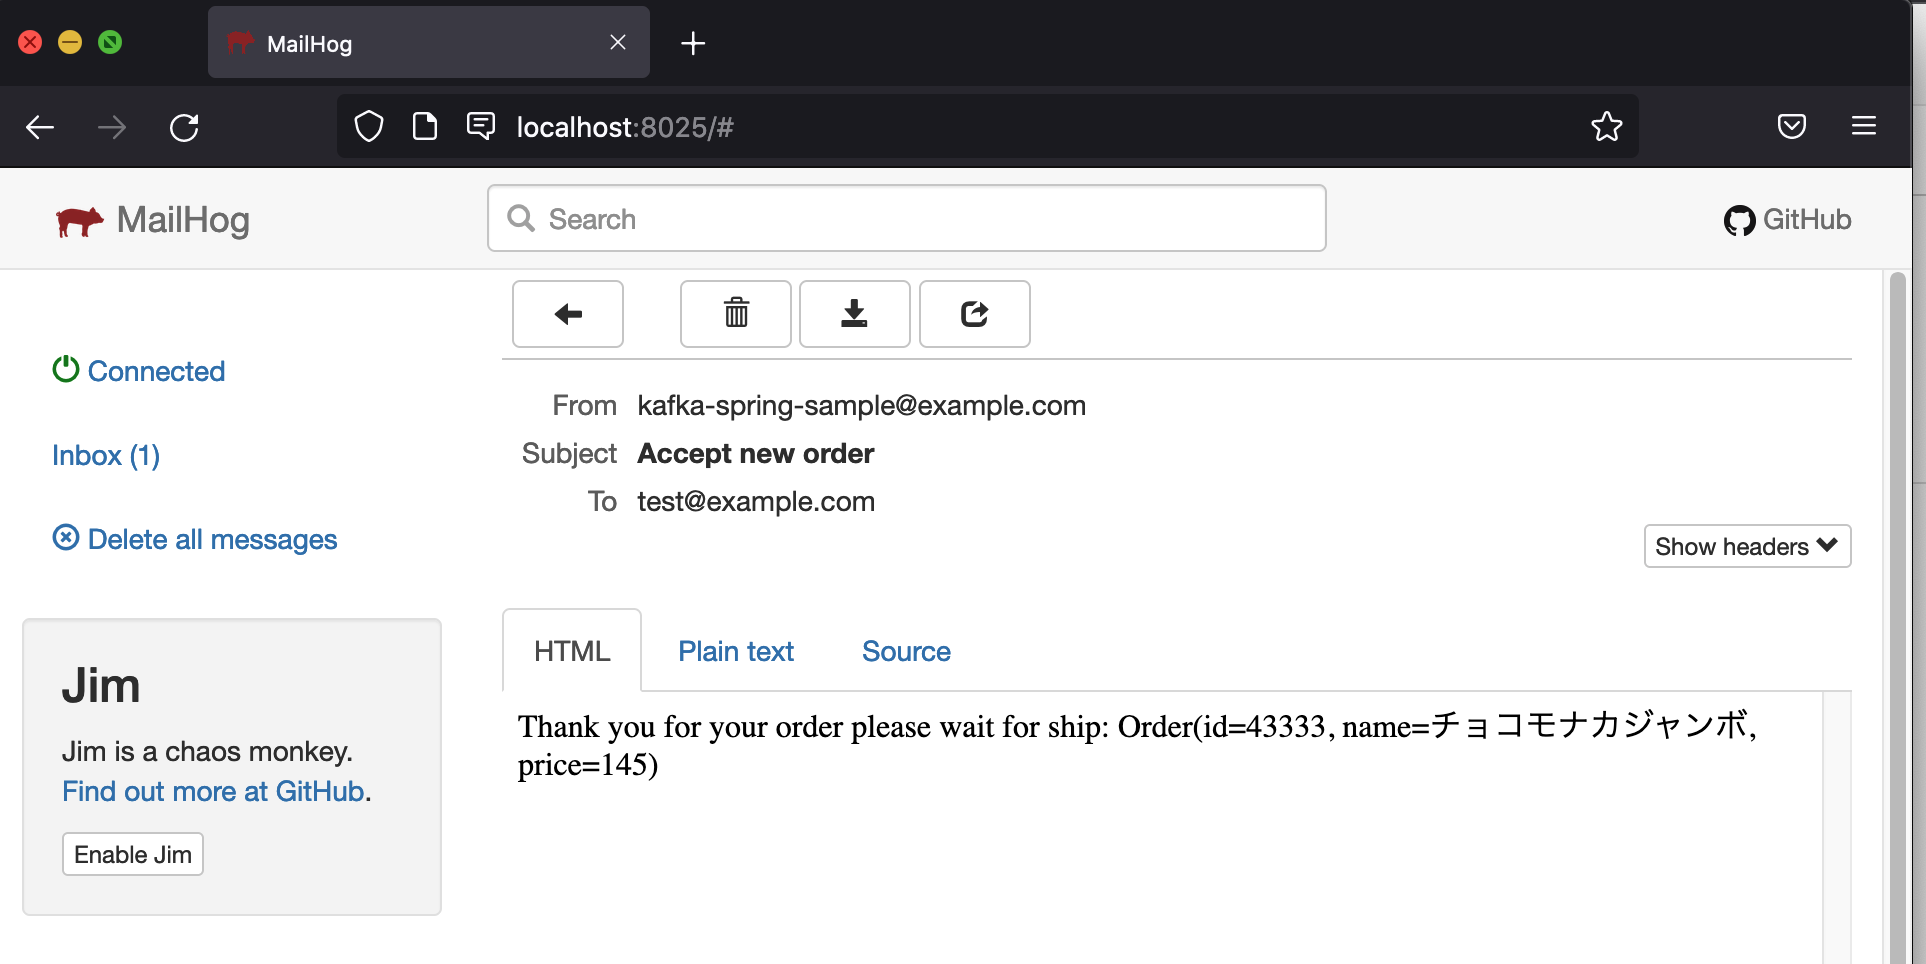
Task: Open the Find out more at GitHub link
Action: tap(213, 791)
